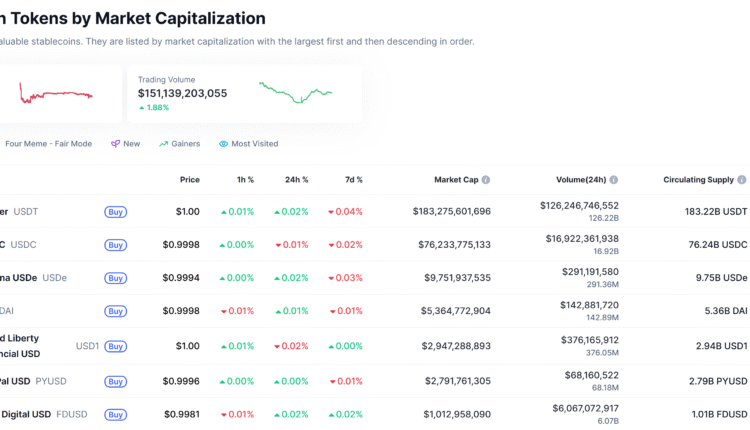Select the Four Meme - Fair Mode tab
Image resolution: width=750 pixels, height=430 pixels.
click(48, 144)
